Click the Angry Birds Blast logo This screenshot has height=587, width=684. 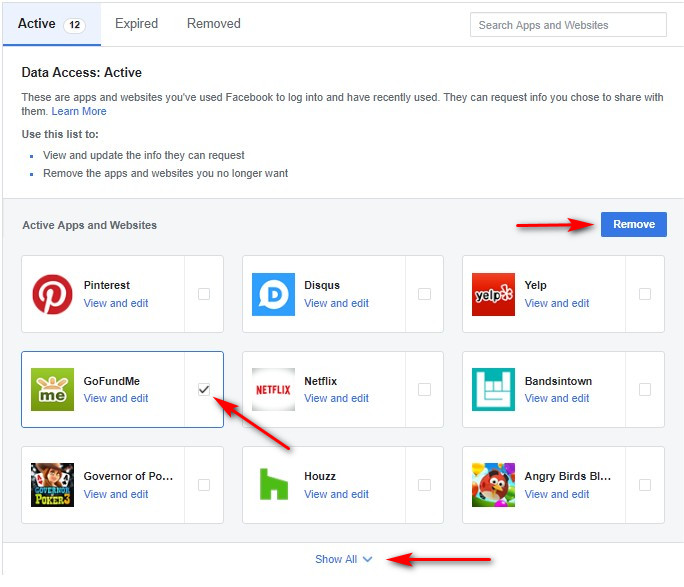coord(493,485)
